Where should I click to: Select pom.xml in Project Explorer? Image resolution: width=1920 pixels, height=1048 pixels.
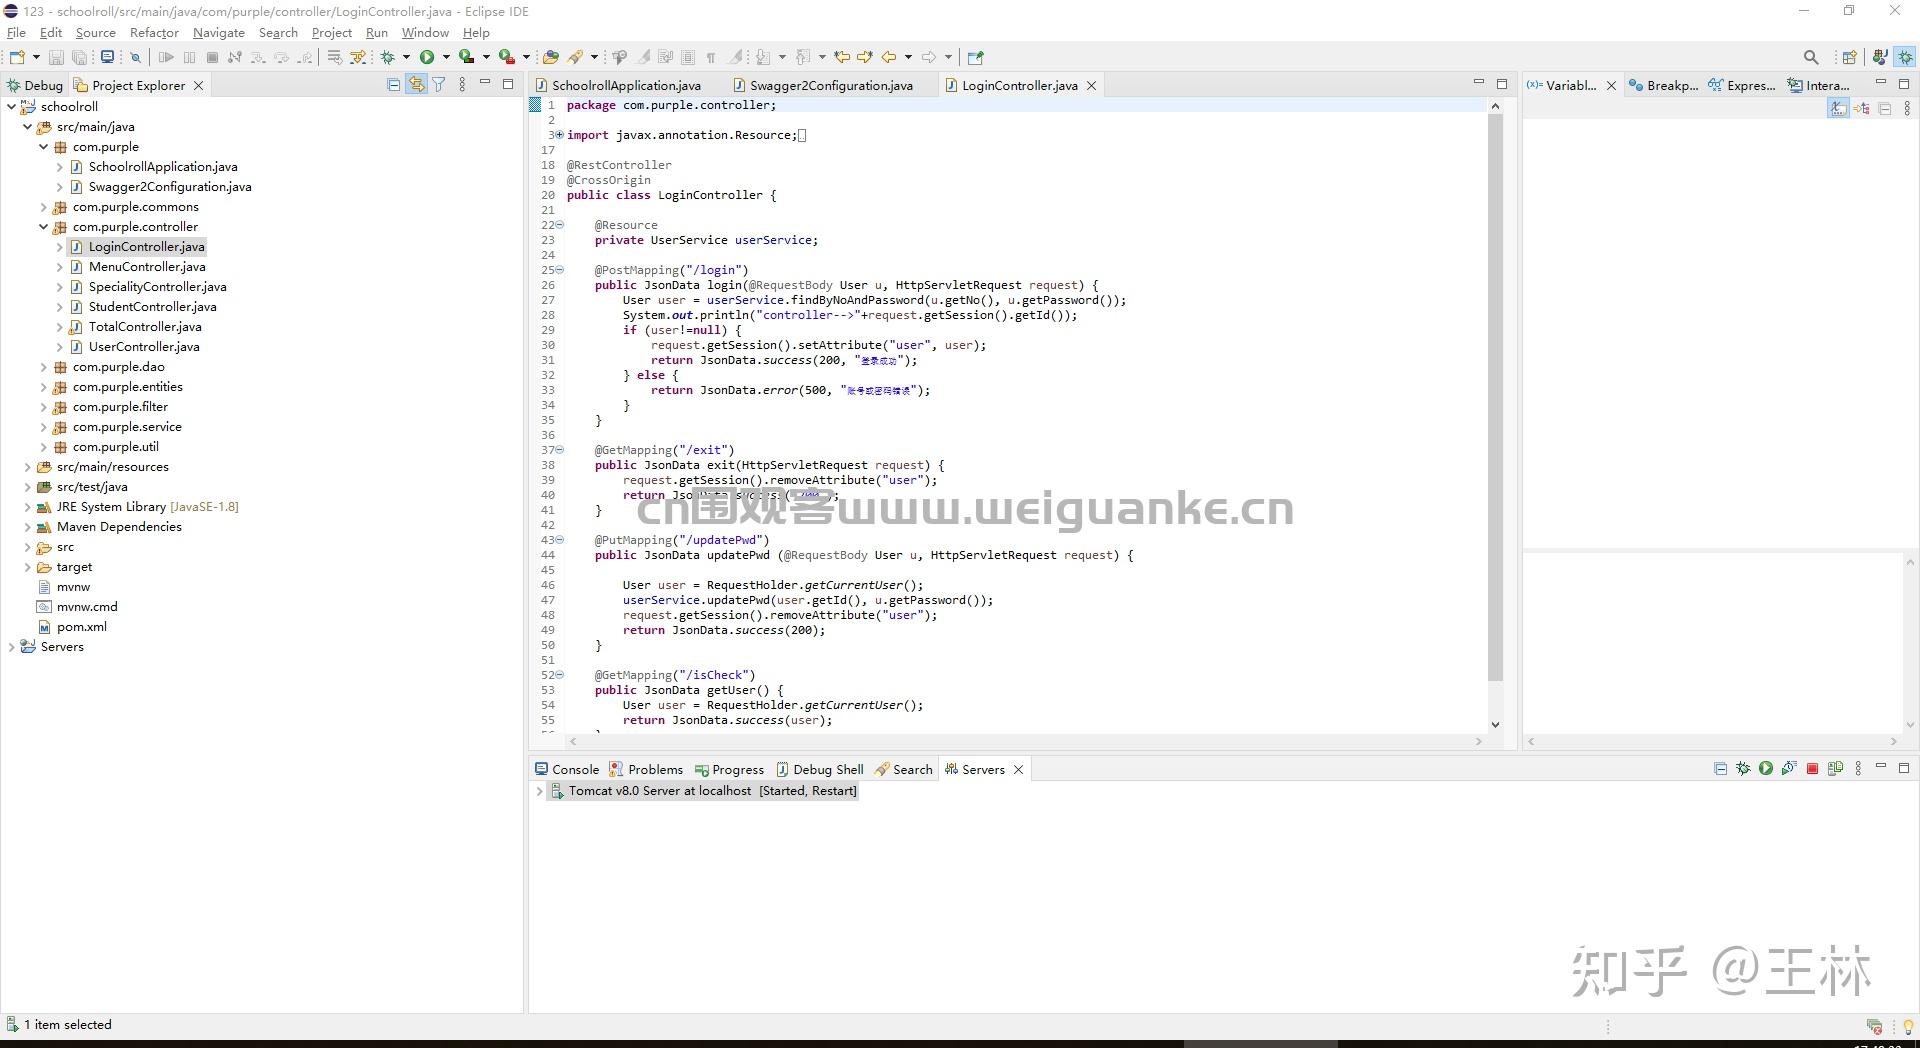point(81,627)
